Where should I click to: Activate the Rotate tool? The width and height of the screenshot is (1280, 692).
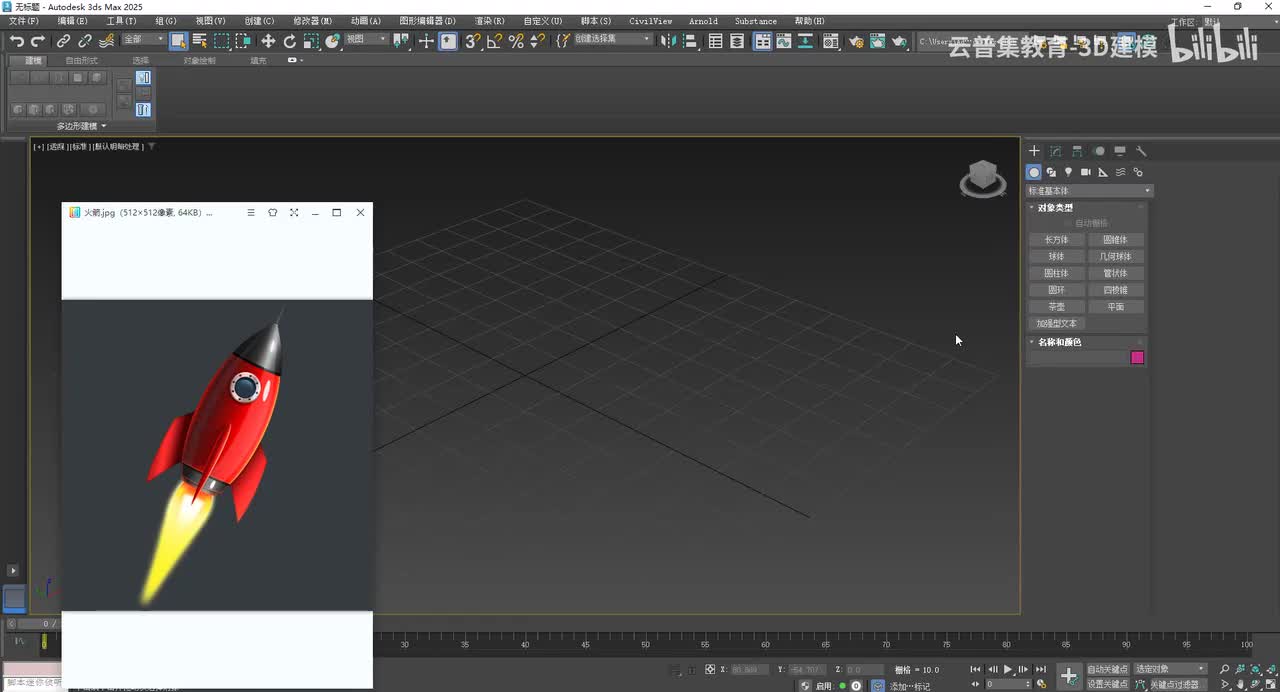point(290,41)
